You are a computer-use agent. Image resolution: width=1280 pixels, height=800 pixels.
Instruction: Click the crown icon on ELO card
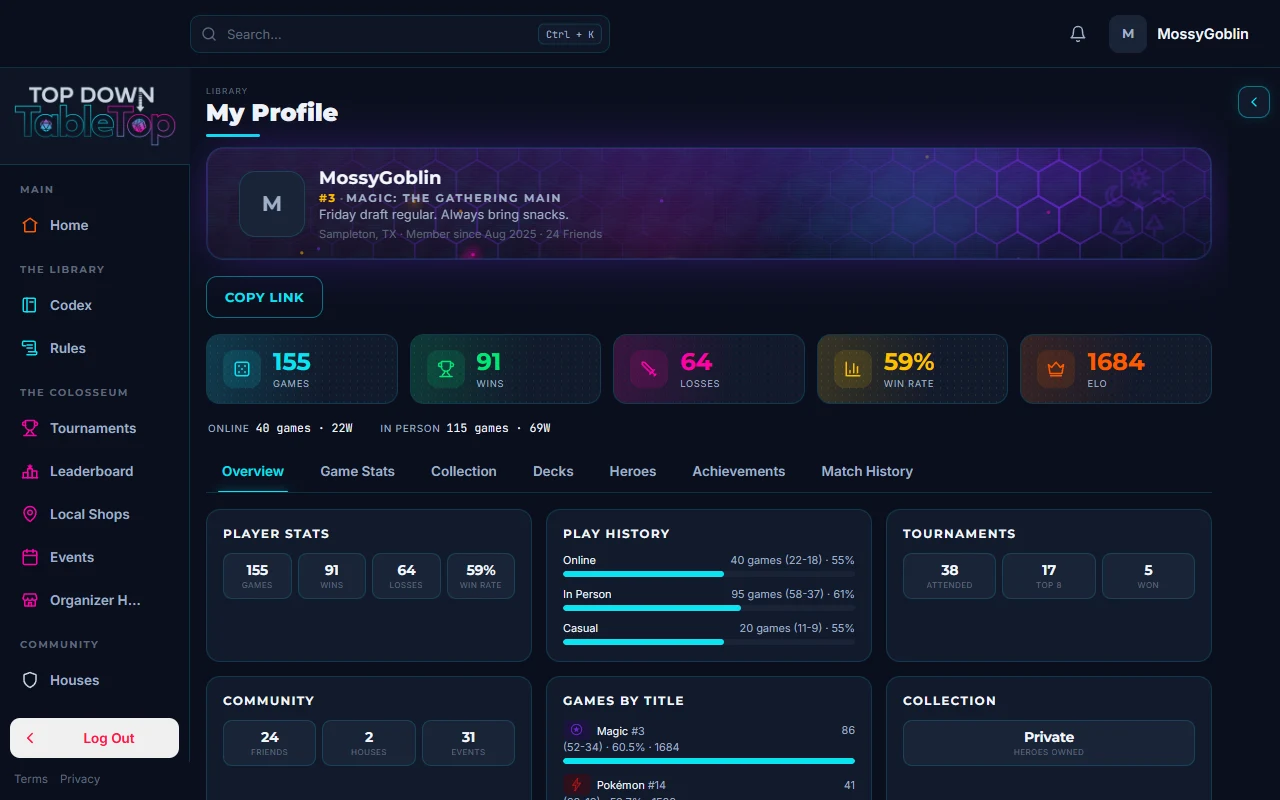click(1056, 369)
